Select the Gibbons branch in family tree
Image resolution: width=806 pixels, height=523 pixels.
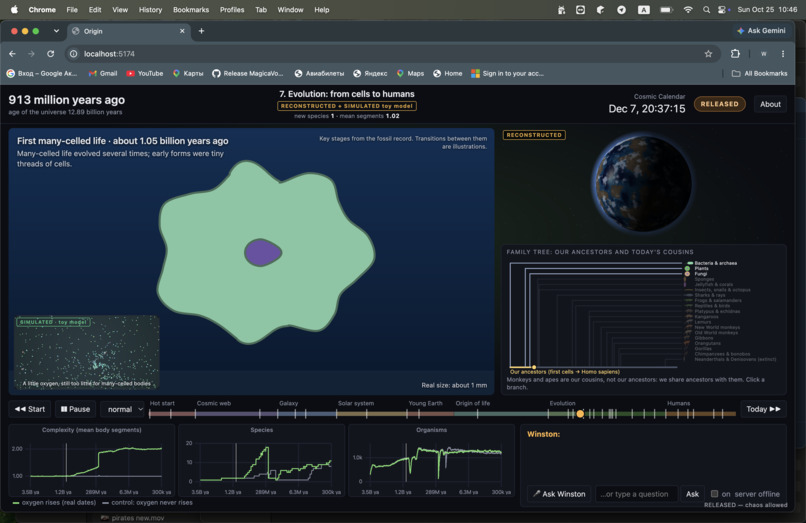click(x=704, y=338)
